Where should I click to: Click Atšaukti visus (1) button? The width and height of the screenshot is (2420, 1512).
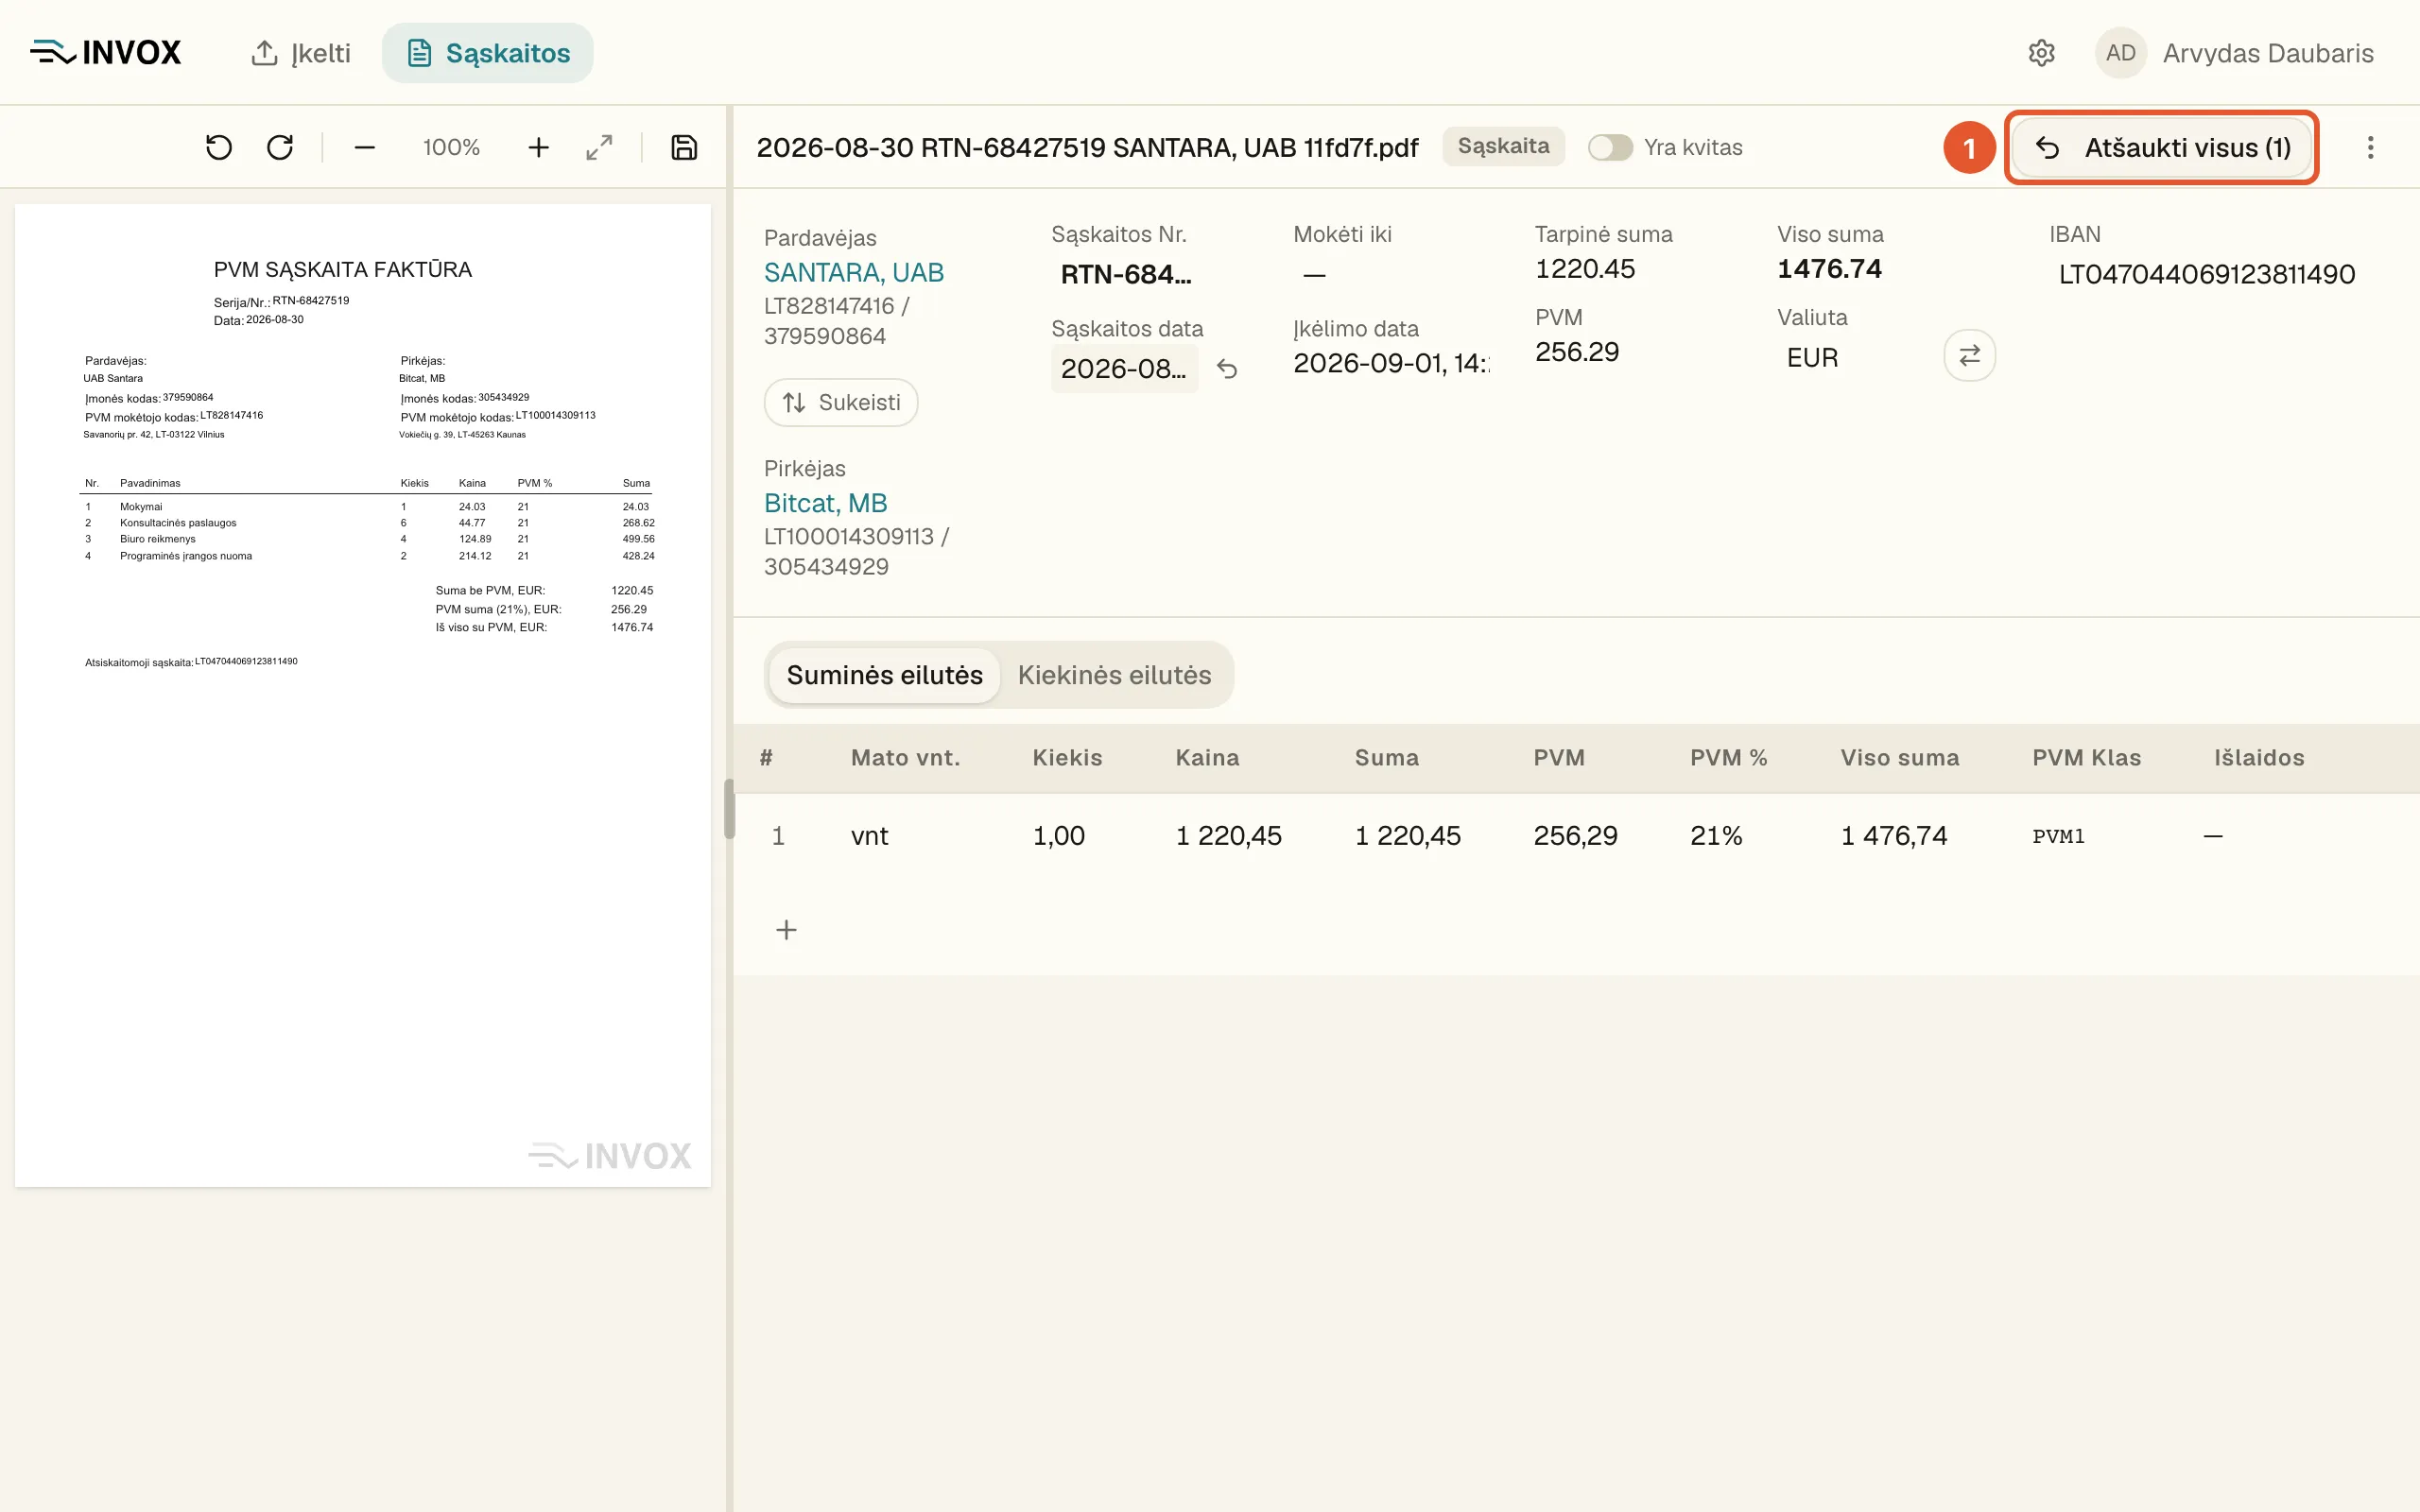2162,148
